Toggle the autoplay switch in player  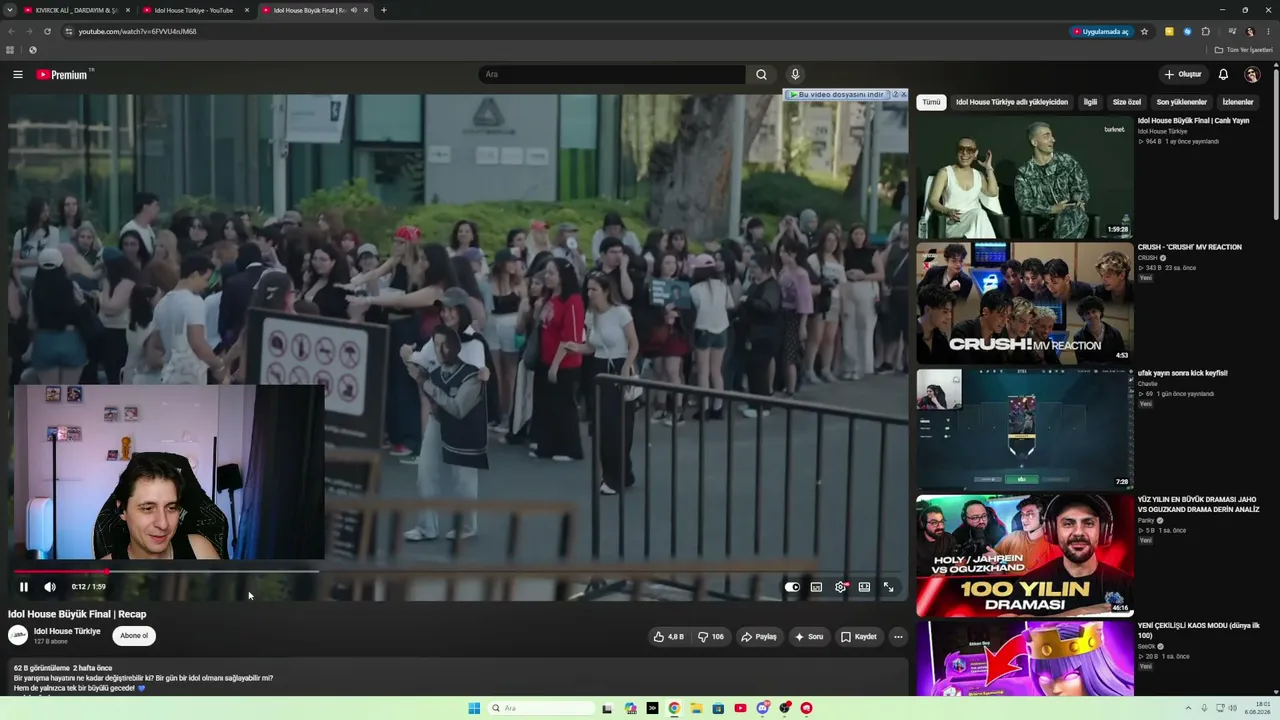point(792,587)
